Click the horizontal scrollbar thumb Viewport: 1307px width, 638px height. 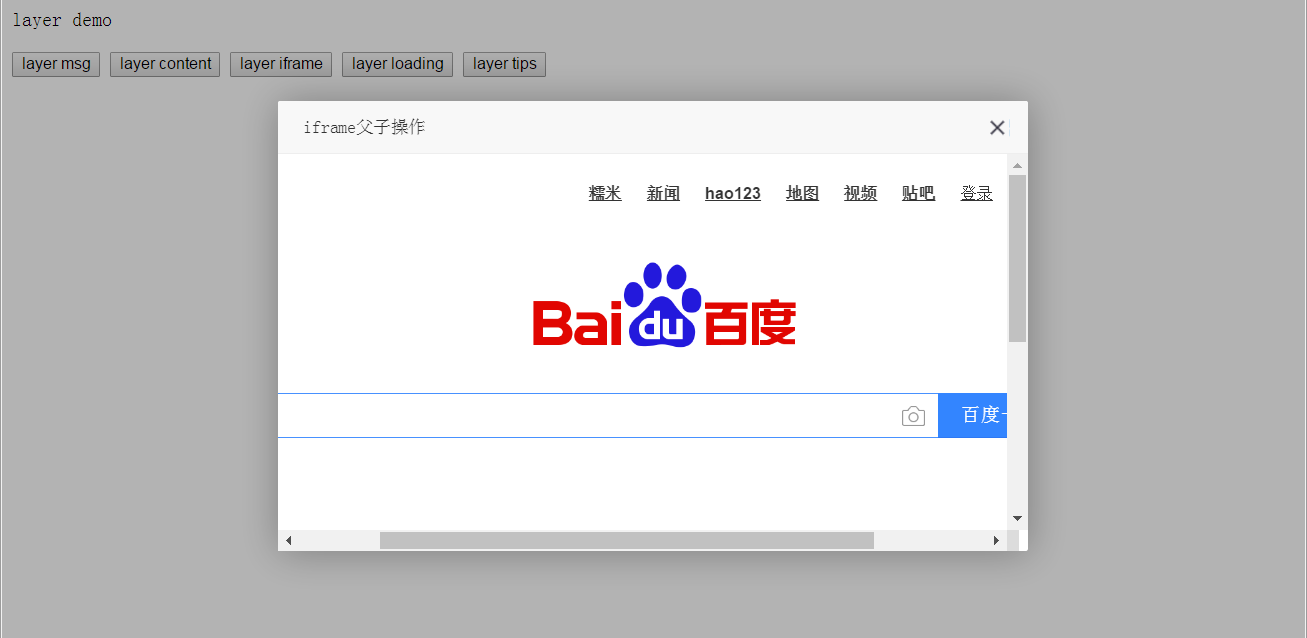pyautogui.click(x=627, y=540)
